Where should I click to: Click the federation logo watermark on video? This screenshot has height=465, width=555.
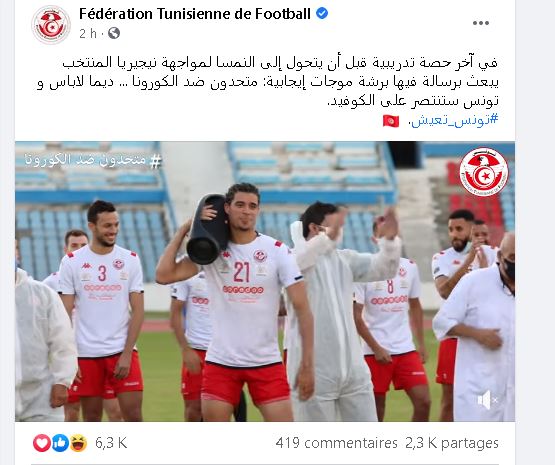tap(484, 172)
